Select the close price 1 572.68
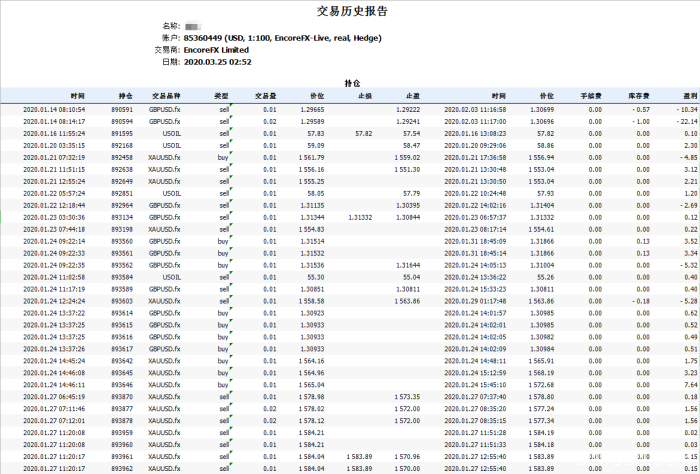 542,385
